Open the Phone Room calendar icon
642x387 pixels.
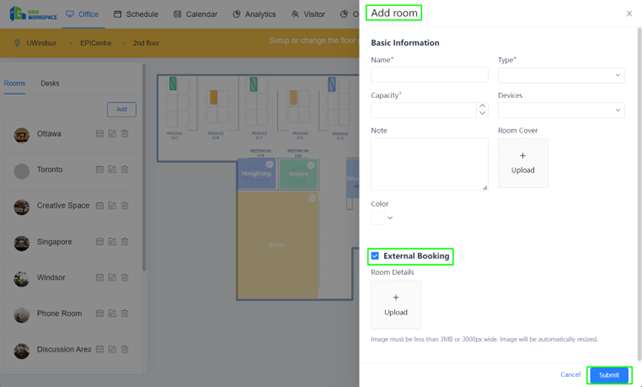99,313
